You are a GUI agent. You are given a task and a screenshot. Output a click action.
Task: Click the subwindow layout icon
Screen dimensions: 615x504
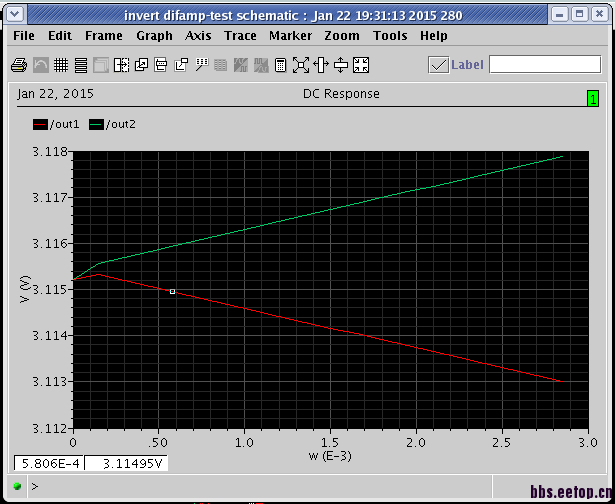161,65
